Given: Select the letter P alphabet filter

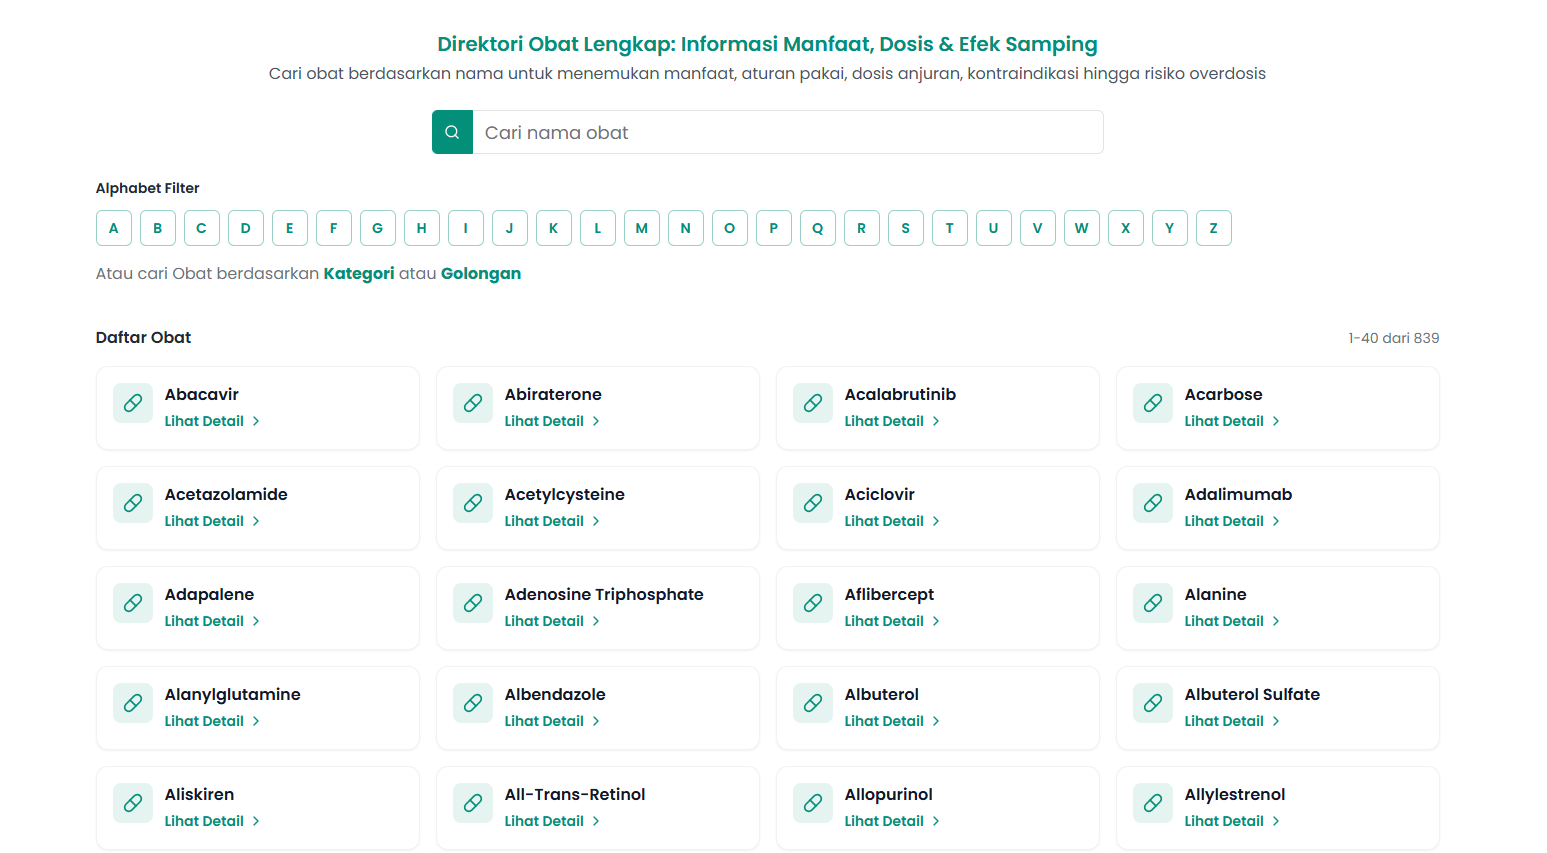Looking at the screenshot, I should (x=774, y=228).
